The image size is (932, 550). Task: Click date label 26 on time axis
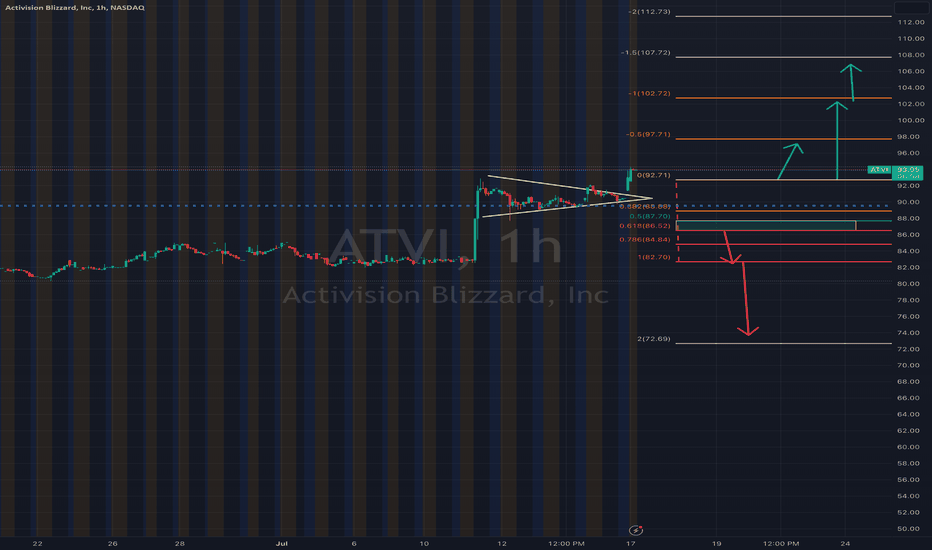click(112, 543)
